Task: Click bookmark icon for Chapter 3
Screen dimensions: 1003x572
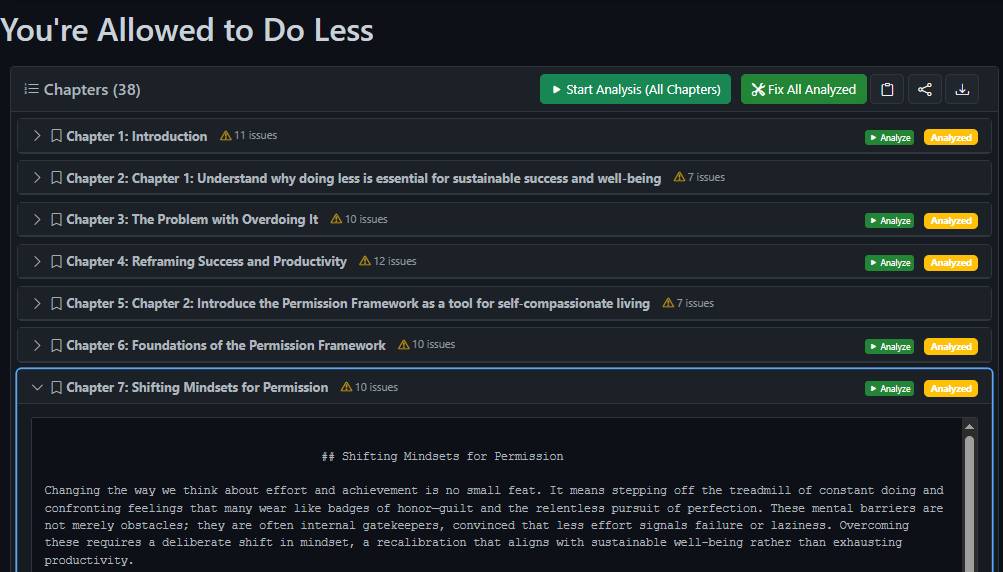Action: tap(57, 220)
